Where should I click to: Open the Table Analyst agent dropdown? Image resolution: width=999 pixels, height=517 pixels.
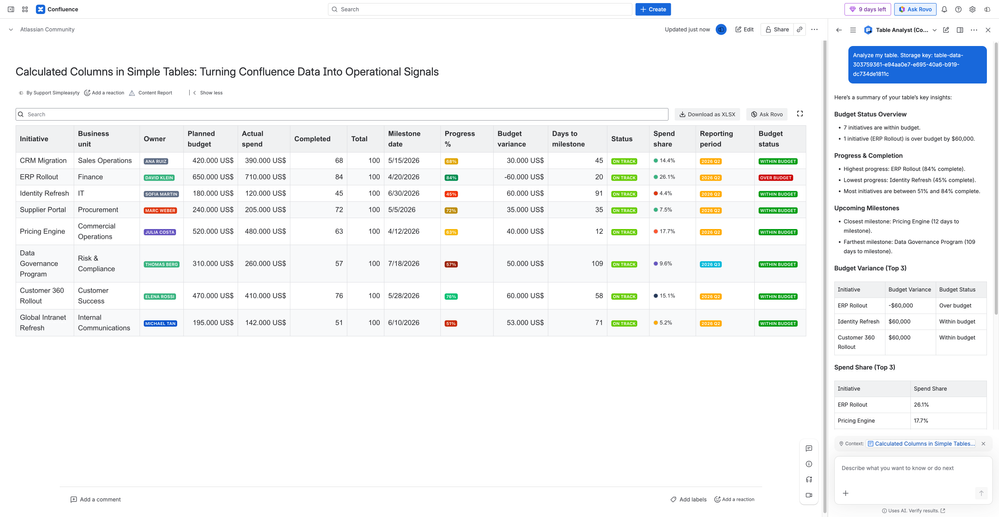point(934,30)
